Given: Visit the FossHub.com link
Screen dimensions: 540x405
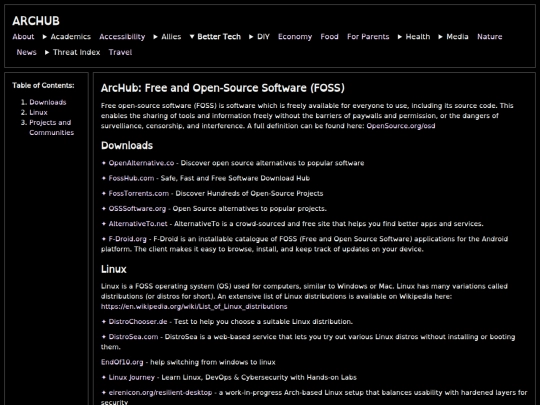Looking at the screenshot, I should click(132, 178).
